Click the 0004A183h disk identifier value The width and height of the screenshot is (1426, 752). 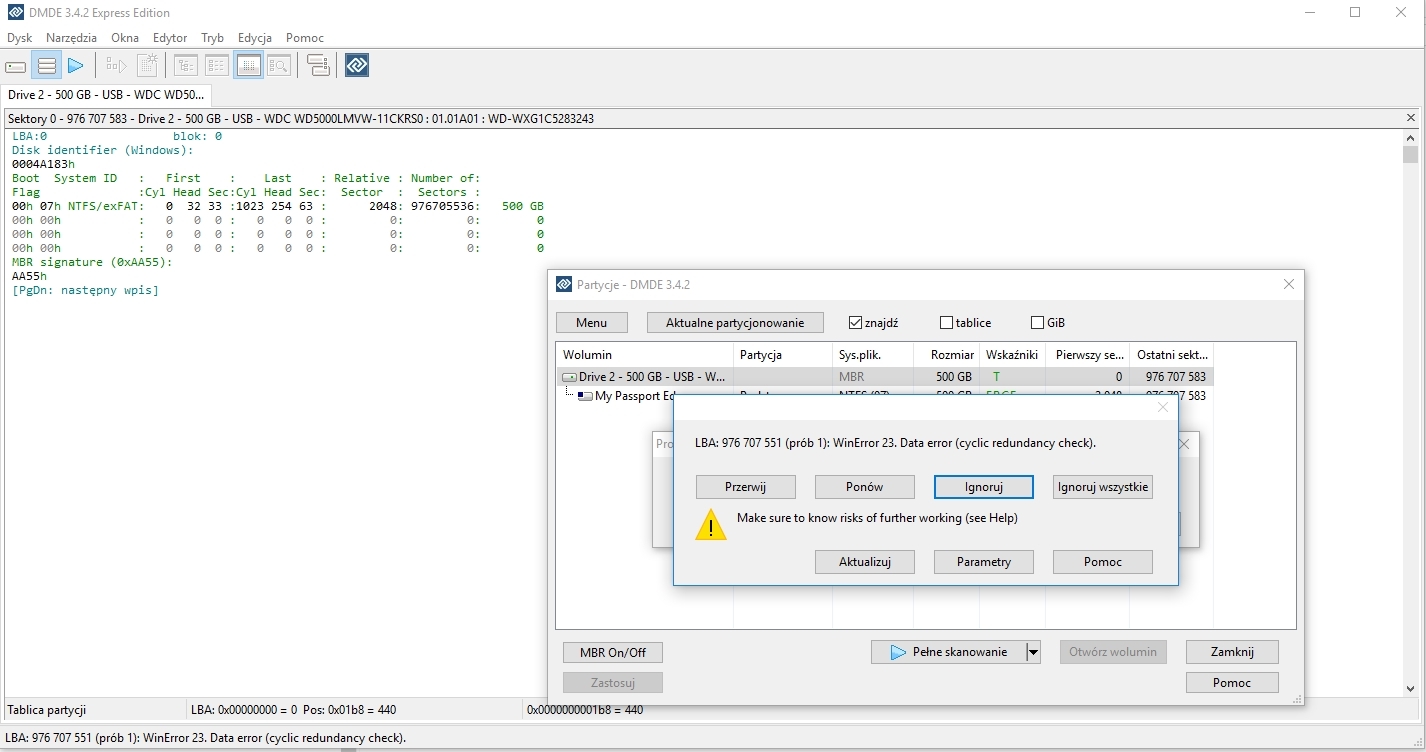[x=44, y=164]
